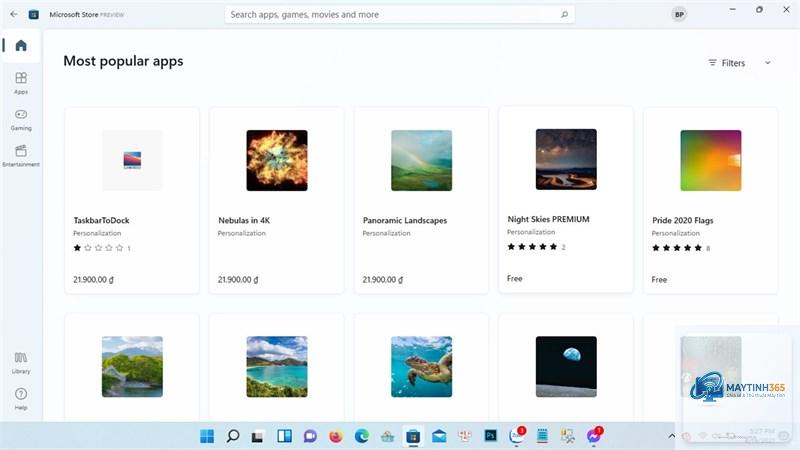Open the Entertainment section in sidebar
The image size is (800, 450).
click(21, 156)
